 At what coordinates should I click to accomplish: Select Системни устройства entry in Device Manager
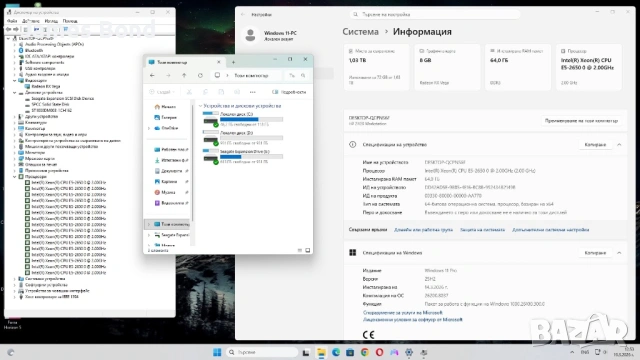[45, 279]
